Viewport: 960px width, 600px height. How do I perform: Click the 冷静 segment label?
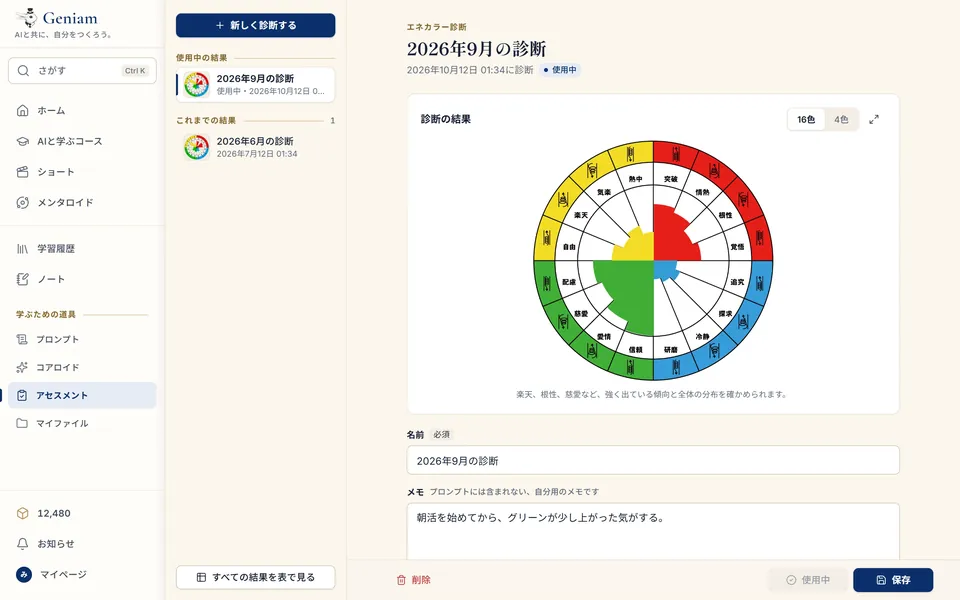coord(702,336)
